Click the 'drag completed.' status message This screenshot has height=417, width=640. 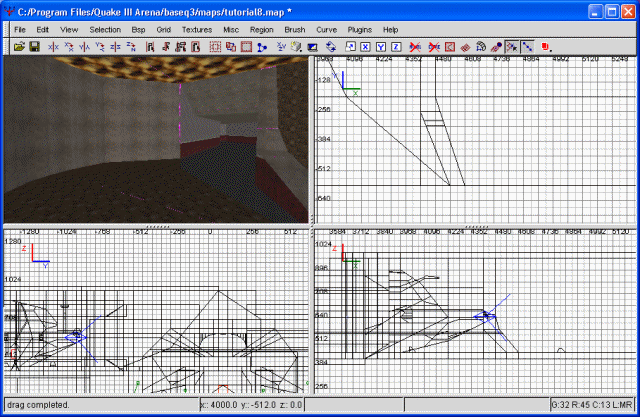[x=38, y=405]
